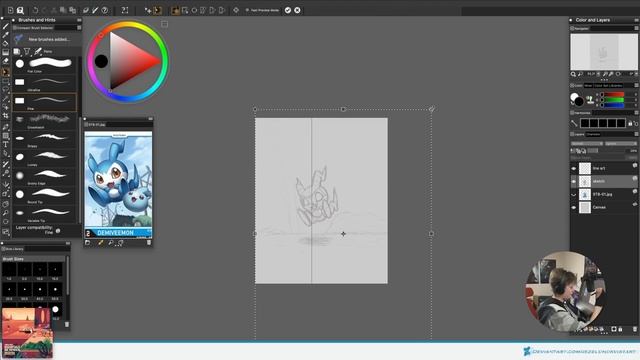Click the DemiVeemon reference image
Image resolution: width=640 pixels, height=360 pixels.
[118, 184]
